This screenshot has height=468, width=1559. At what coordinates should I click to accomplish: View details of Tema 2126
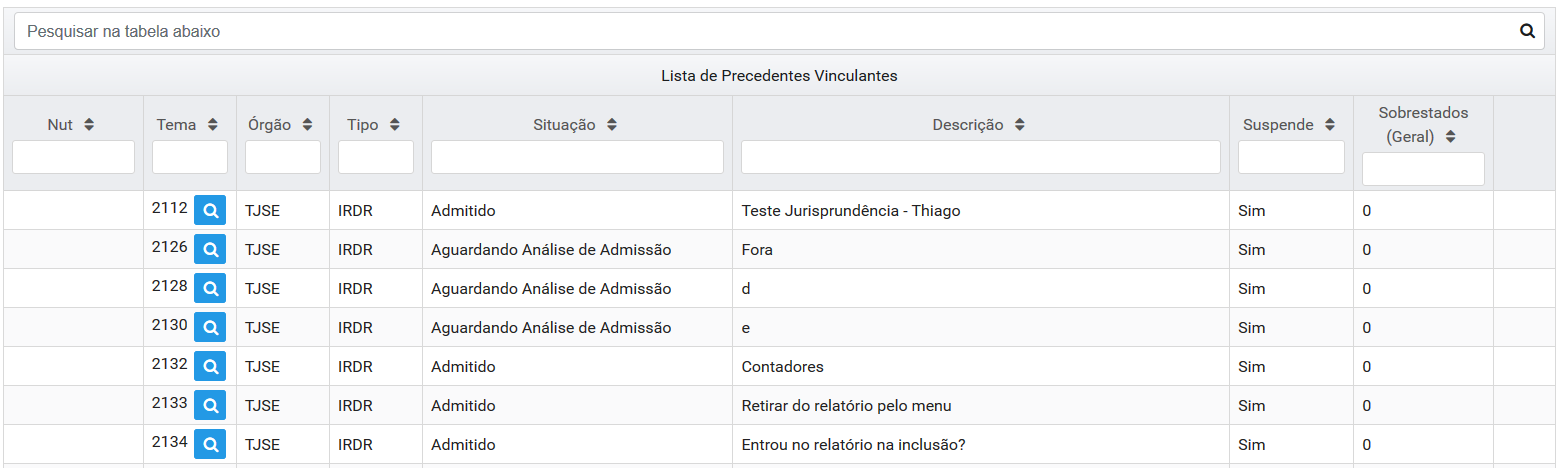210,250
